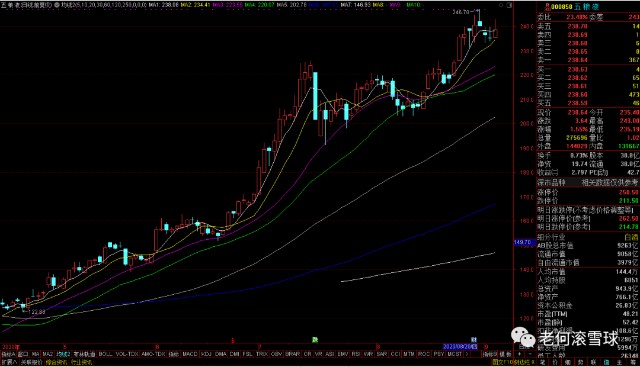Image resolution: width=640 pixels, height=367 pixels.
Task: Select the MACD indicator tab
Action: click(x=190, y=354)
